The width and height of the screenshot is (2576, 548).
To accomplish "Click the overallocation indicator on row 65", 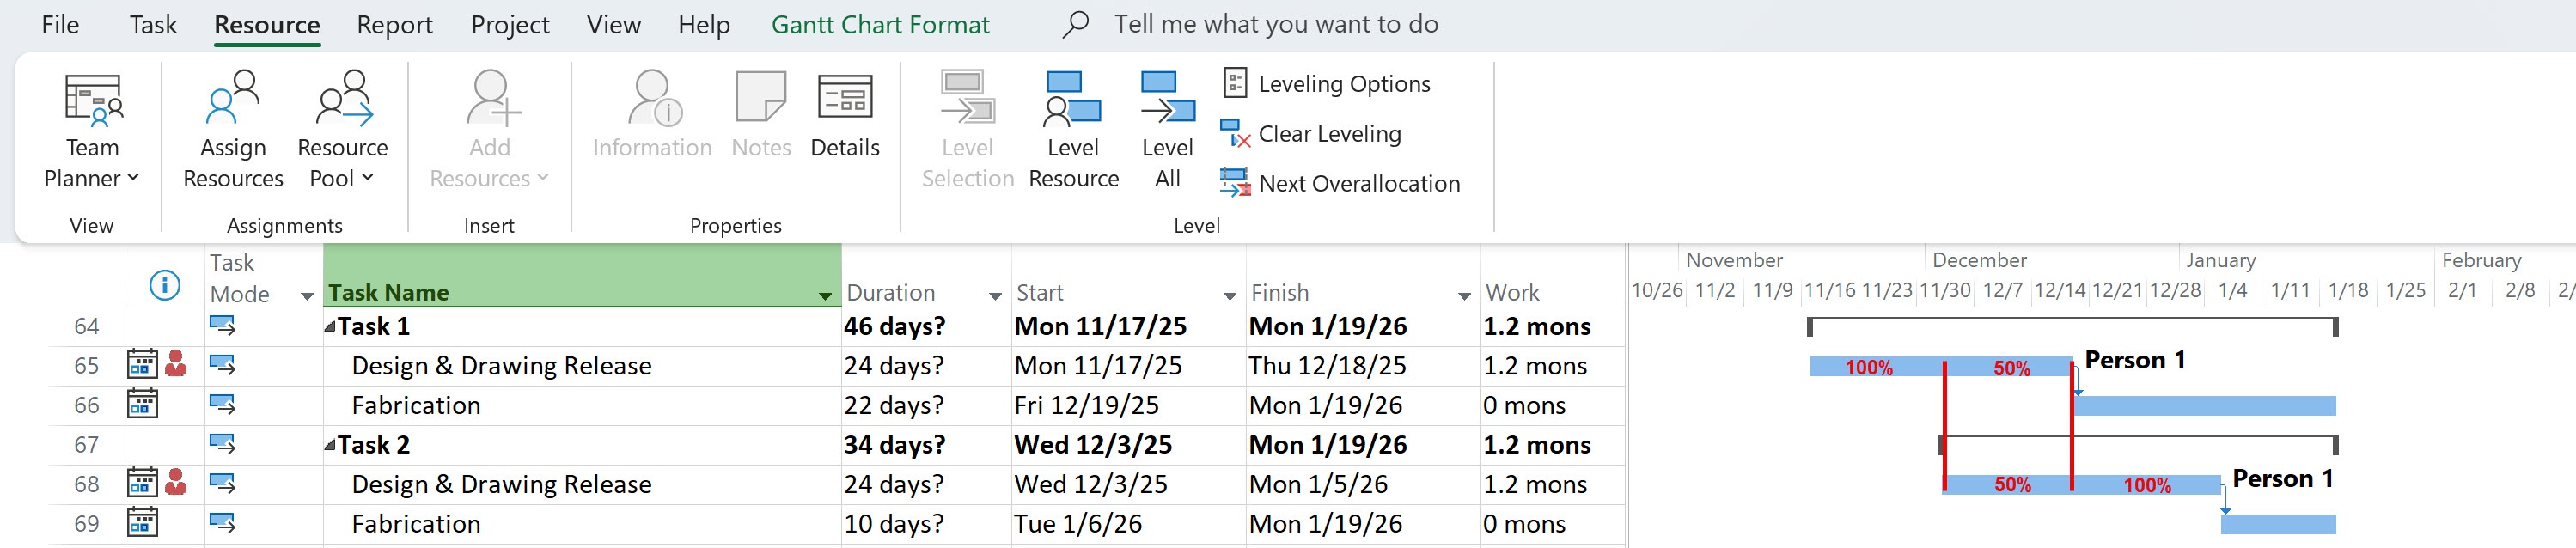I will pos(176,365).
